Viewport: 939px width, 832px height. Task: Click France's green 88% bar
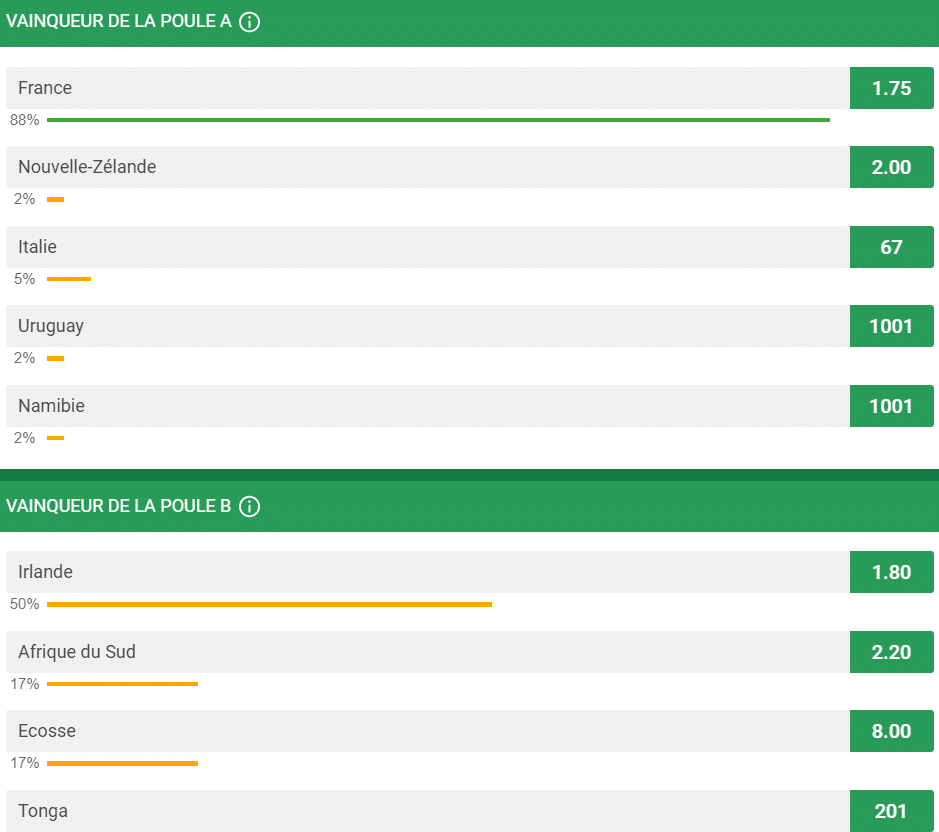(x=438, y=120)
